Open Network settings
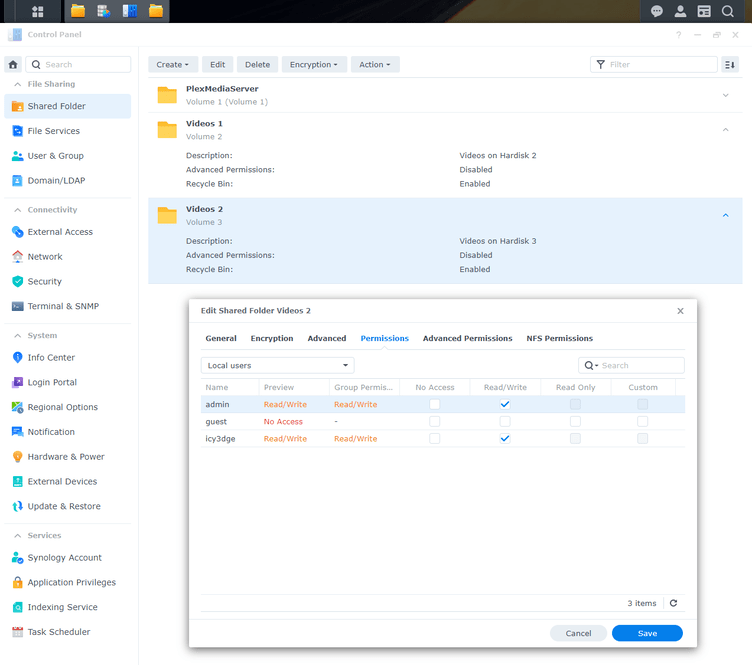Image resolution: width=752 pixels, height=665 pixels. point(68,257)
